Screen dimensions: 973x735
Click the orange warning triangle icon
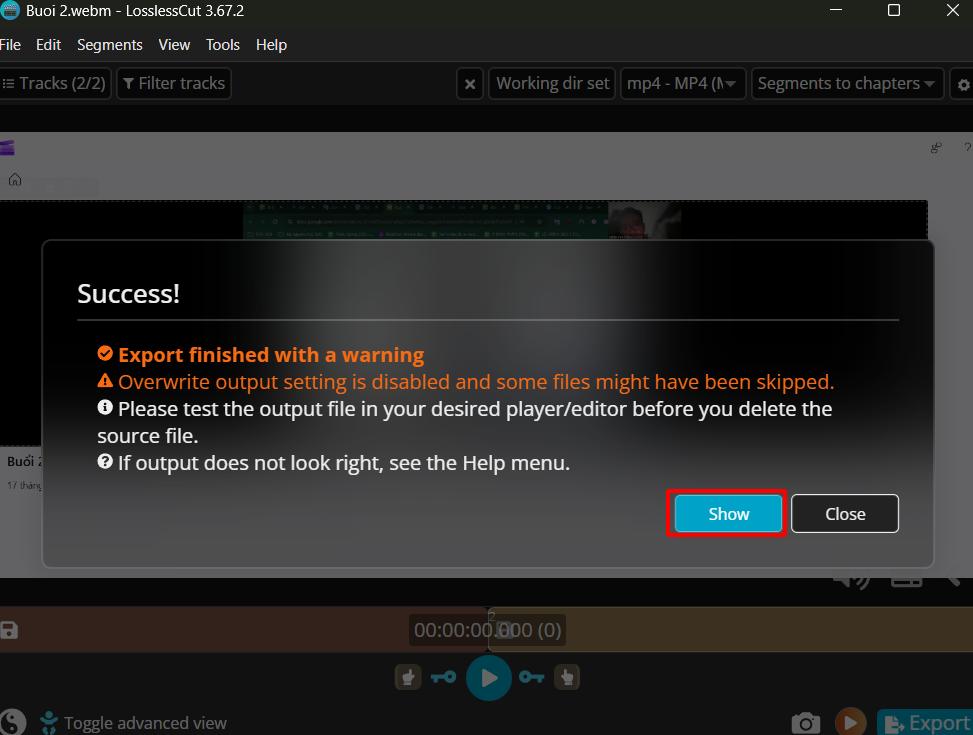(x=105, y=381)
